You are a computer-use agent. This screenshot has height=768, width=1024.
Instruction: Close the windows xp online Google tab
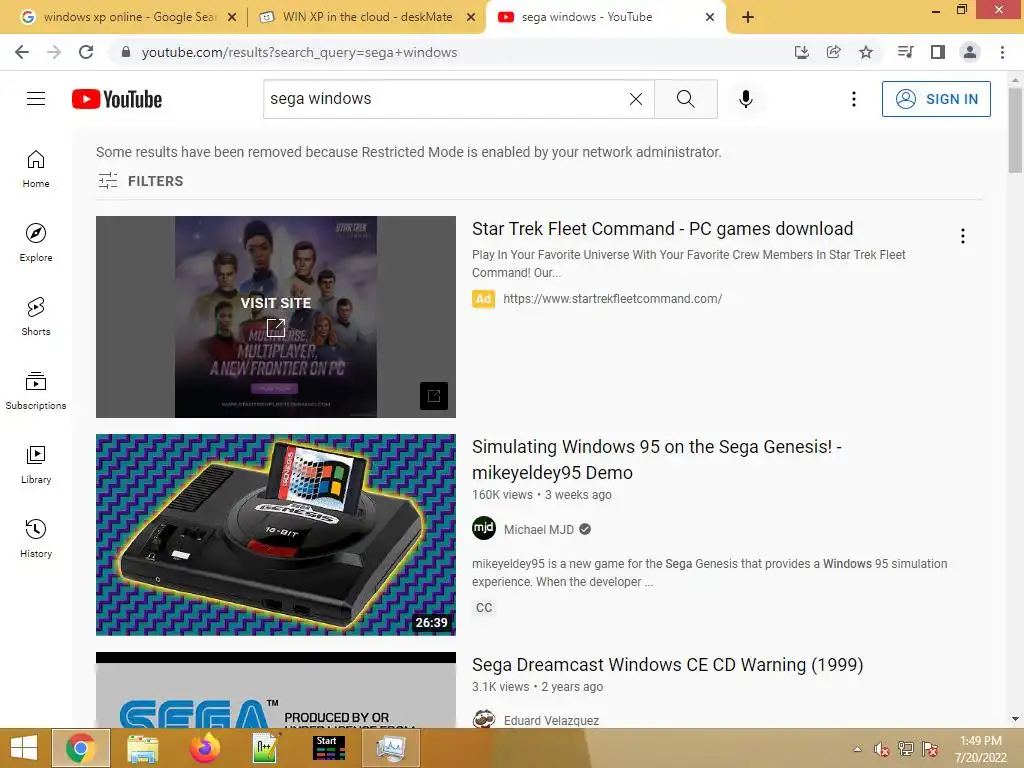(232, 18)
